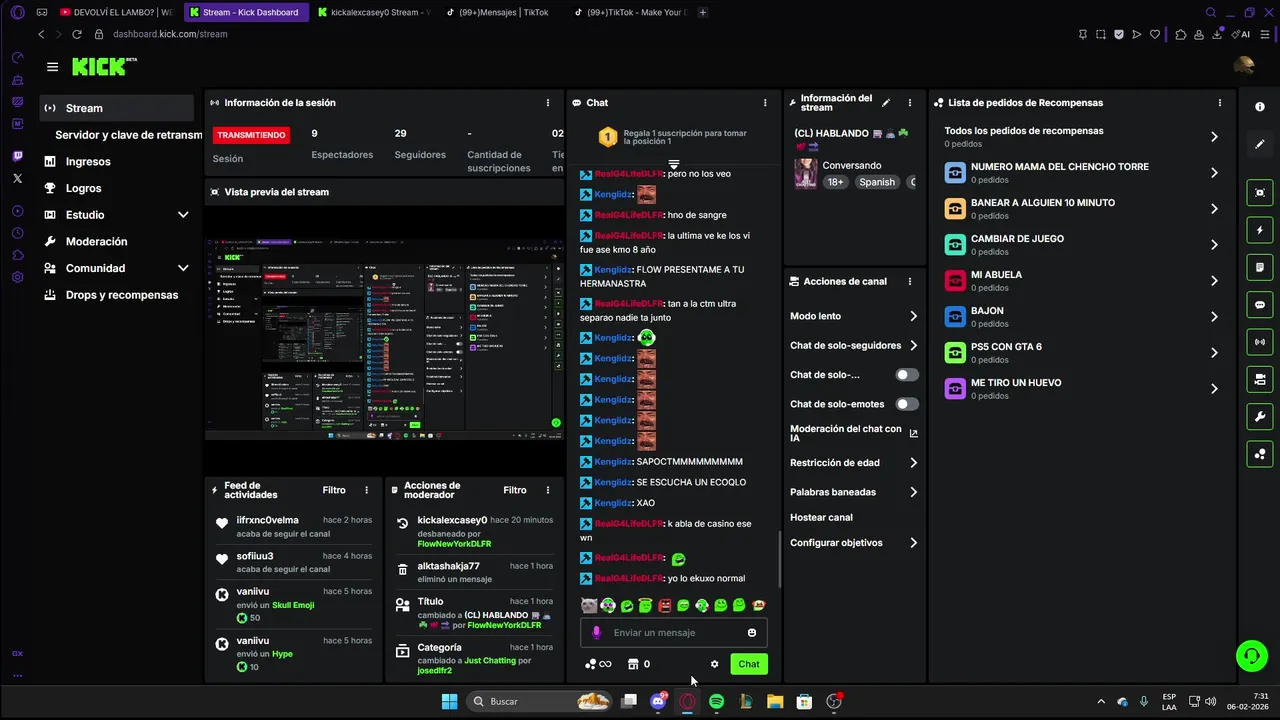Insert the angry red emote
Image resolution: width=1280 pixels, height=720 pixels.
665,605
